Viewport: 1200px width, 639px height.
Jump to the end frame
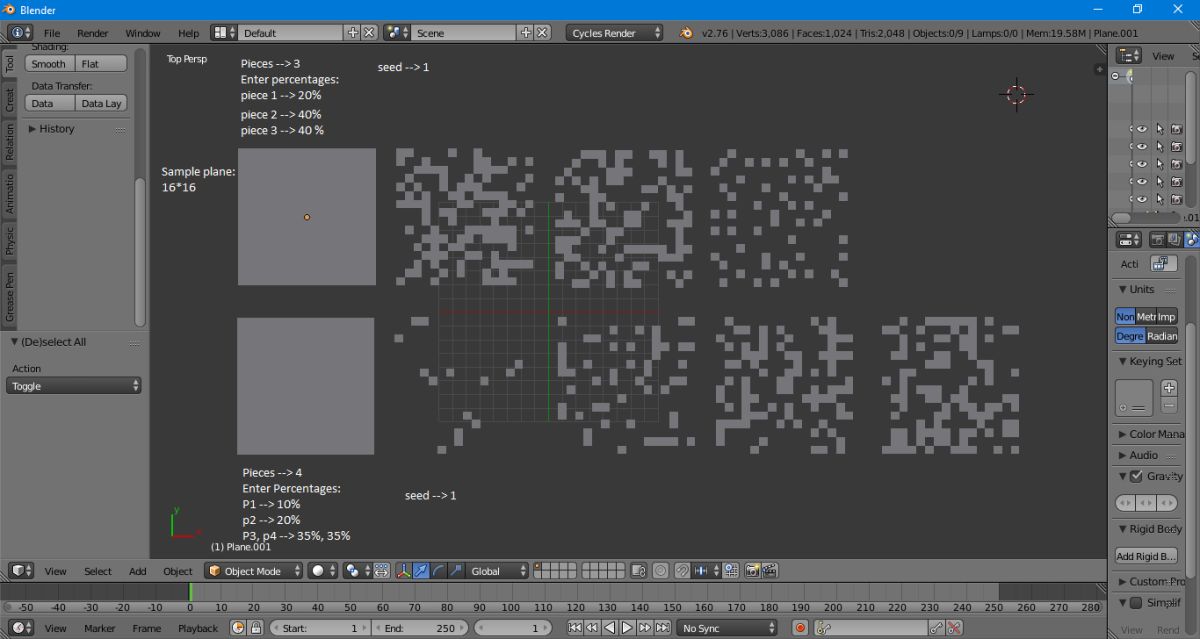pos(662,628)
